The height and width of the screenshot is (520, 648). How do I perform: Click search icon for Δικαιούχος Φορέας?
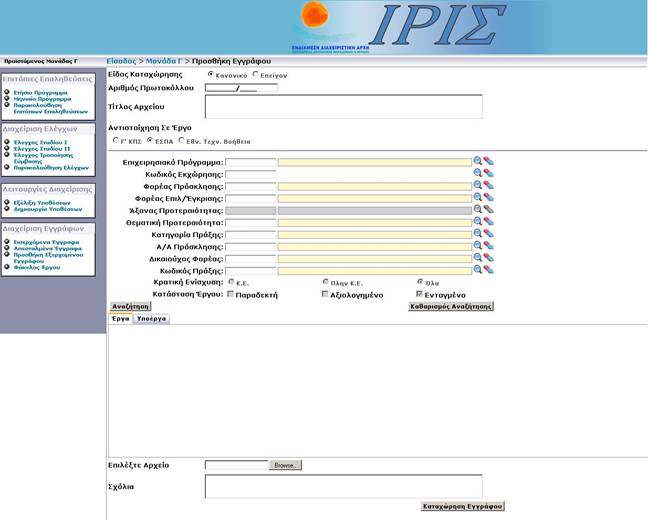click(x=478, y=258)
